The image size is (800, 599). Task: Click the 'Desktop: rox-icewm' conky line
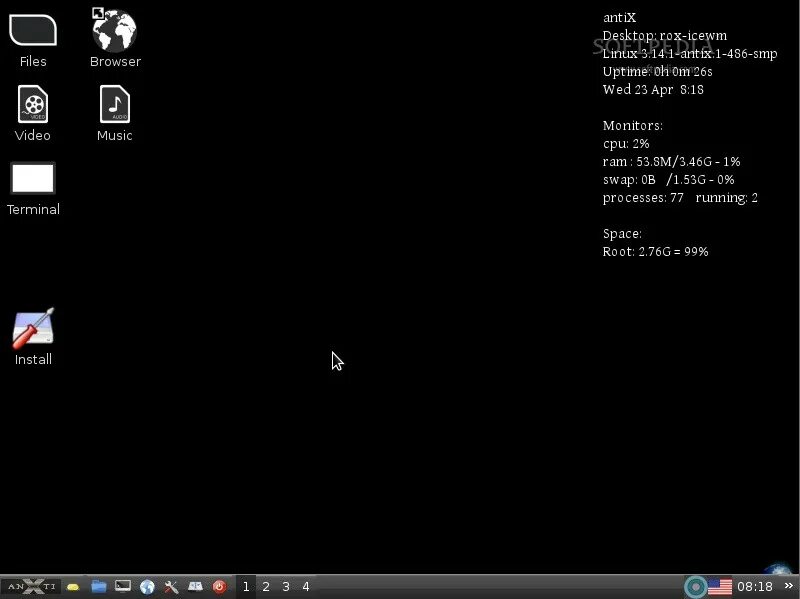pos(665,36)
